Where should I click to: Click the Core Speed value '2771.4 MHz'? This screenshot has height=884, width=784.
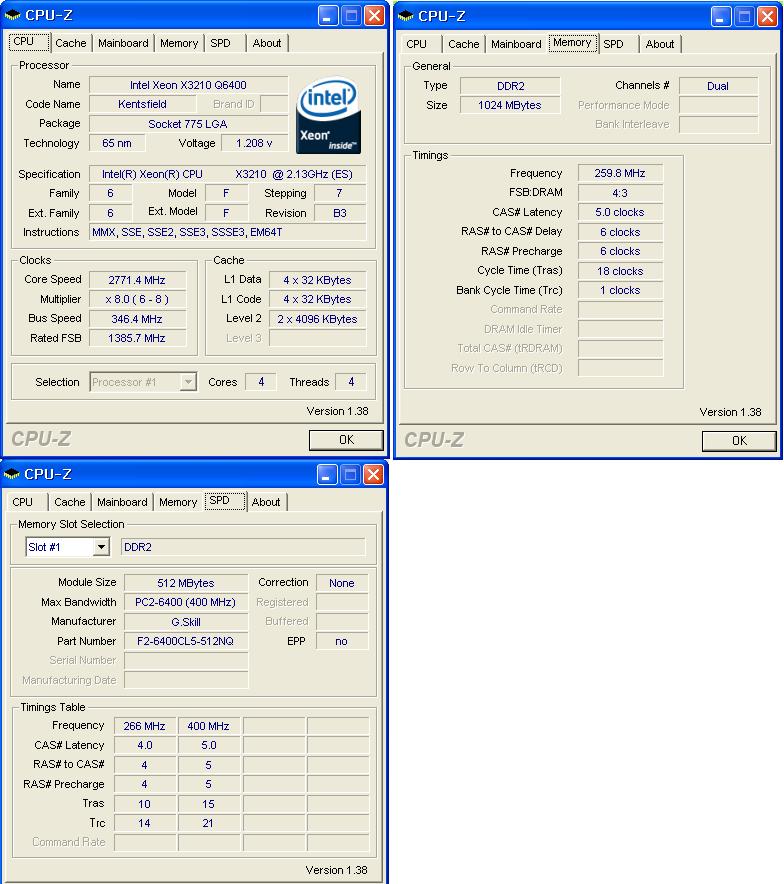tap(137, 280)
